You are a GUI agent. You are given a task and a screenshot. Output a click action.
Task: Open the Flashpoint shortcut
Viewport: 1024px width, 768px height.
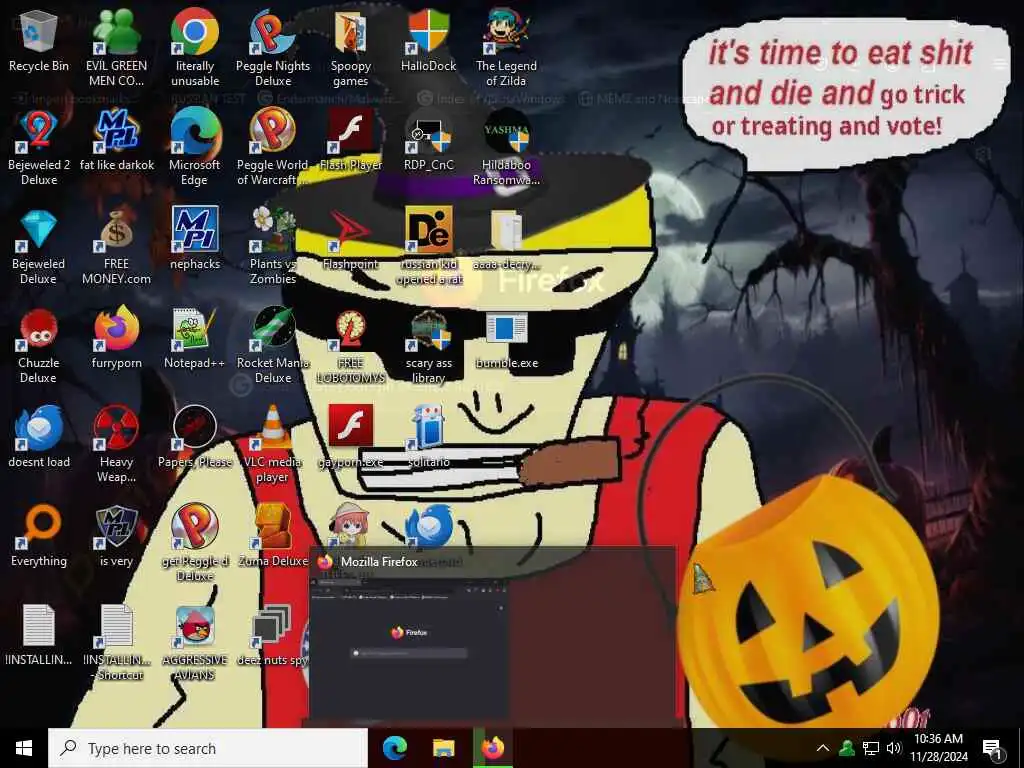pos(351,240)
